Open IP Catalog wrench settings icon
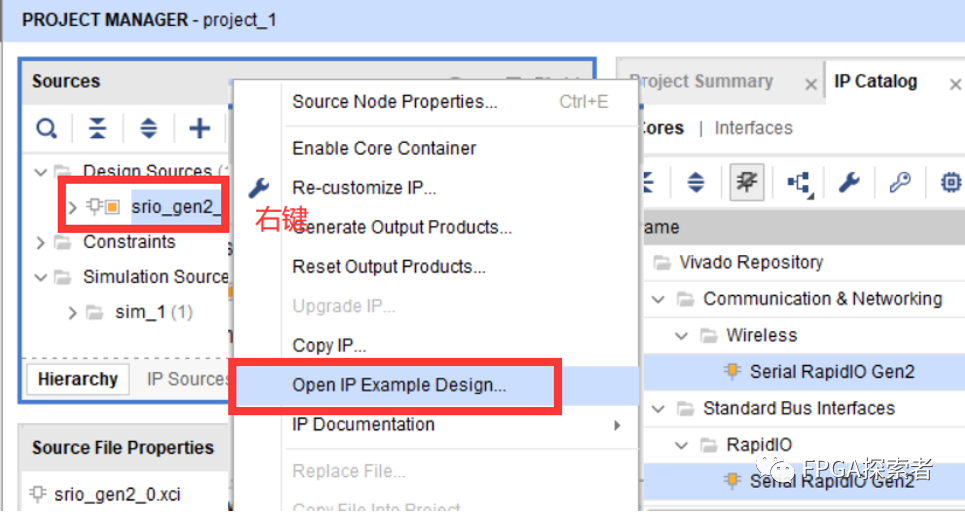Image resolution: width=965 pixels, height=512 pixels. pyautogui.click(x=849, y=182)
